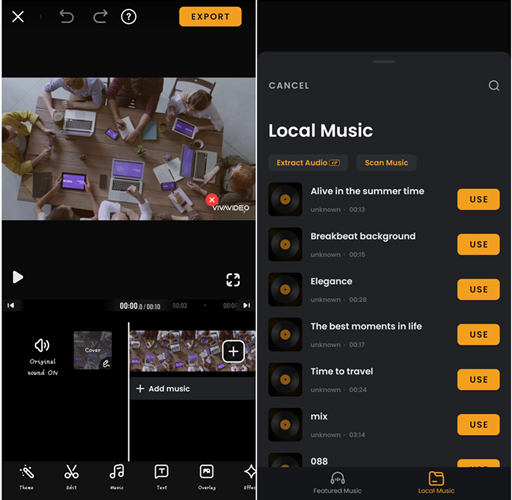
Task: Tap Scan Music button
Action: tap(386, 163)
